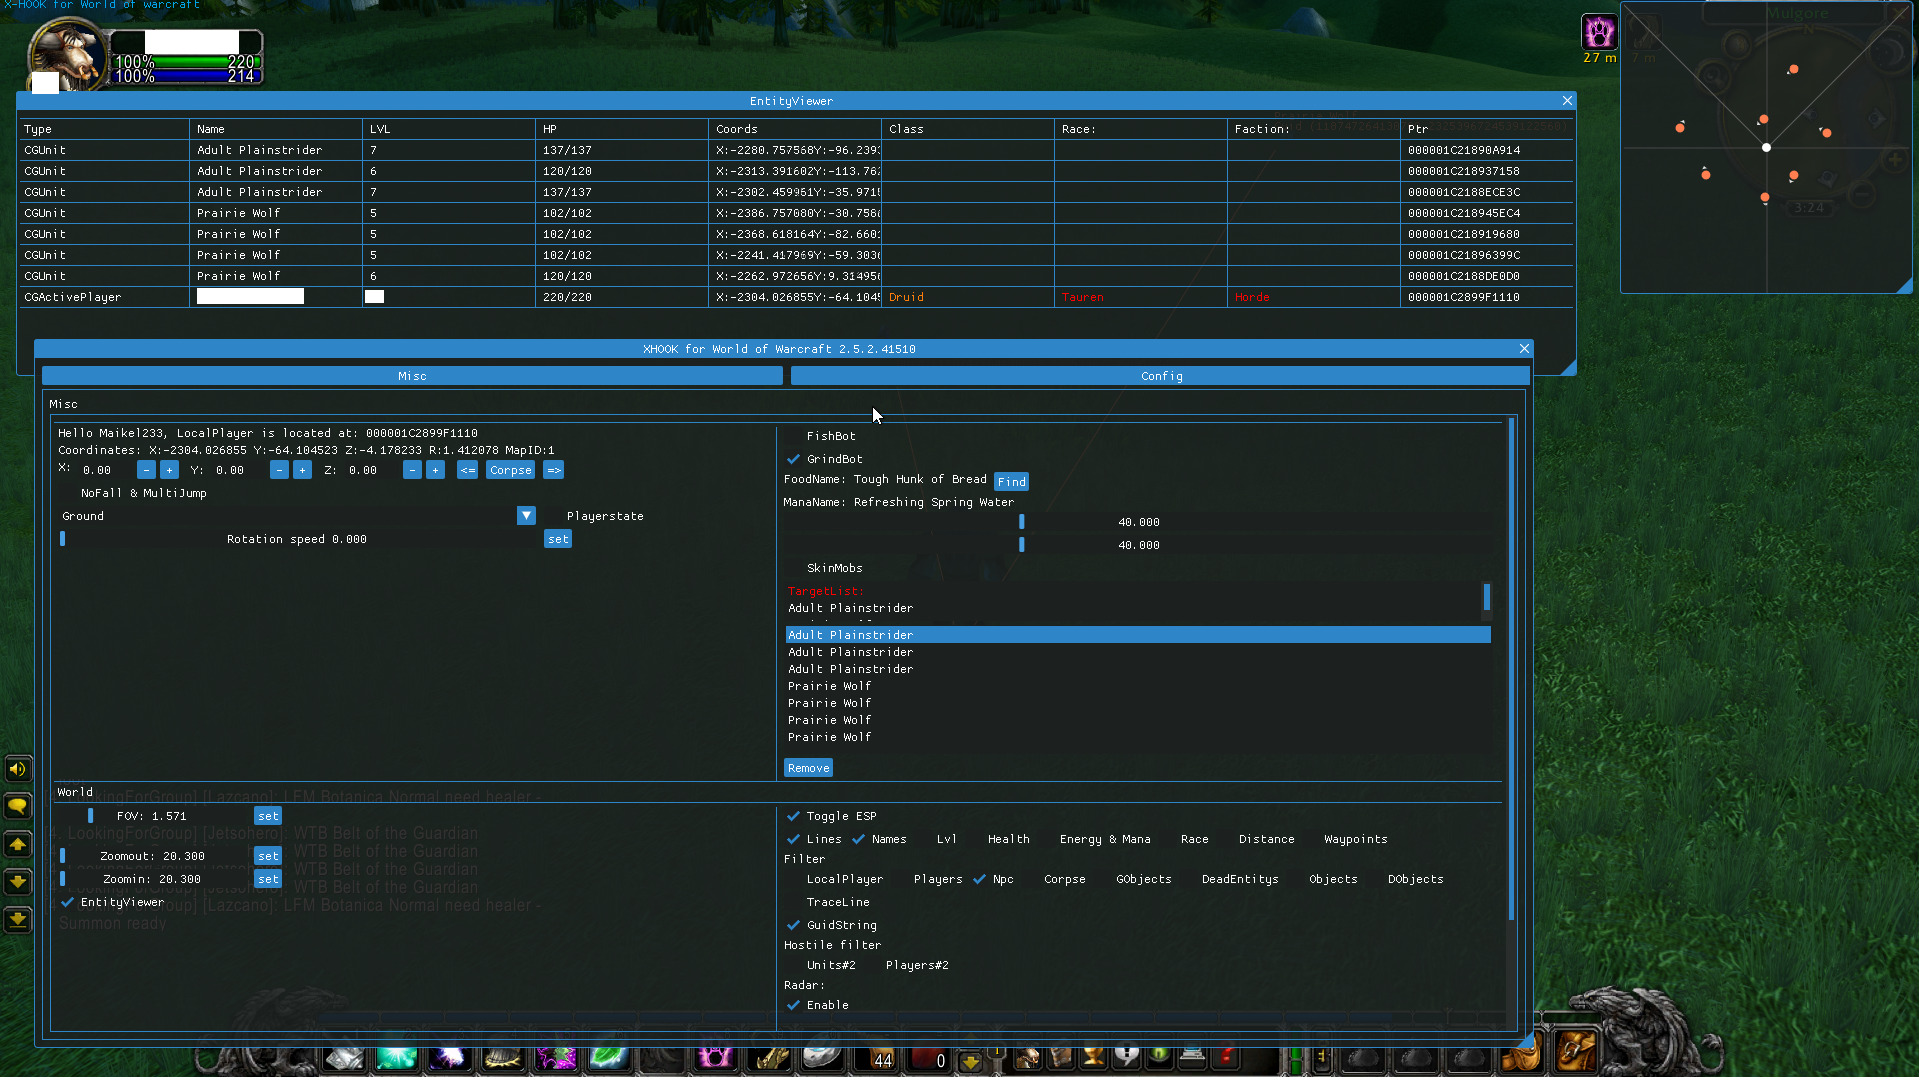Use the red action bar item showing 0
The image size is (1921, 1077).
point(928,1059)
